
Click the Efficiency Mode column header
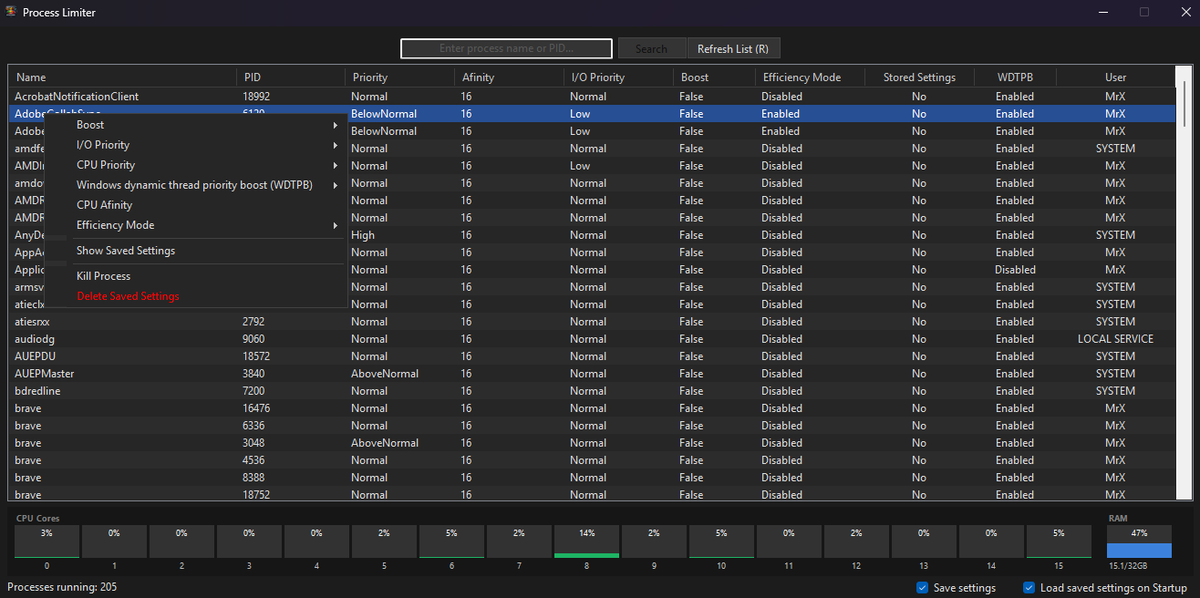808,77
